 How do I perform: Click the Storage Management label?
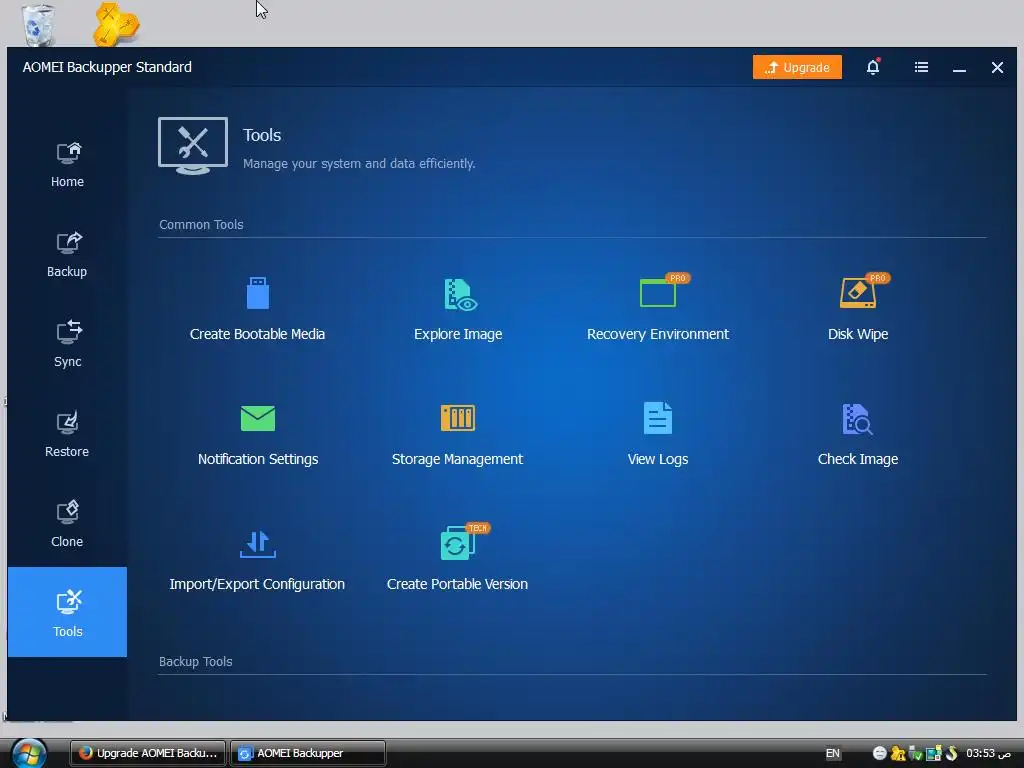point(457,459)
